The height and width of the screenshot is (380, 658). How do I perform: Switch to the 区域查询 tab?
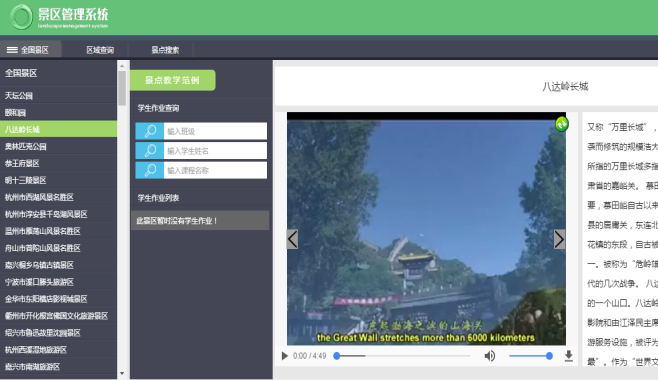[x=100, y=50]
